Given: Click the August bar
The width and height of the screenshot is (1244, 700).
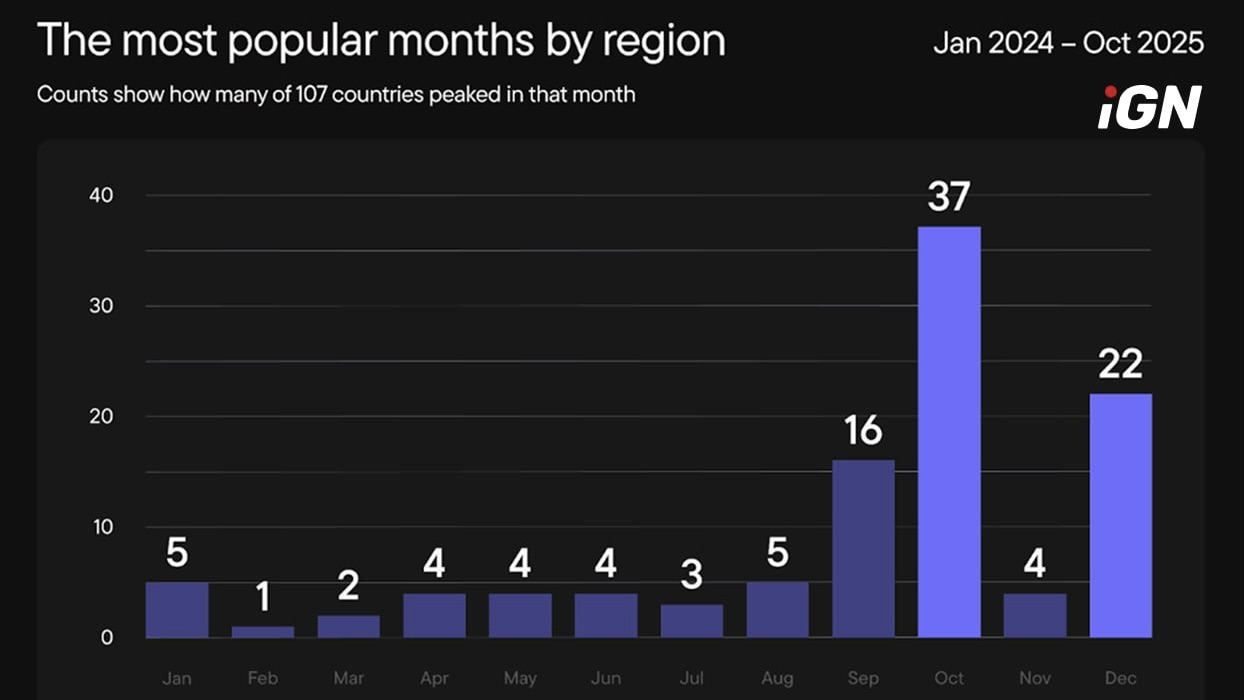Looking at the screenshot, I should coord(777,610).
